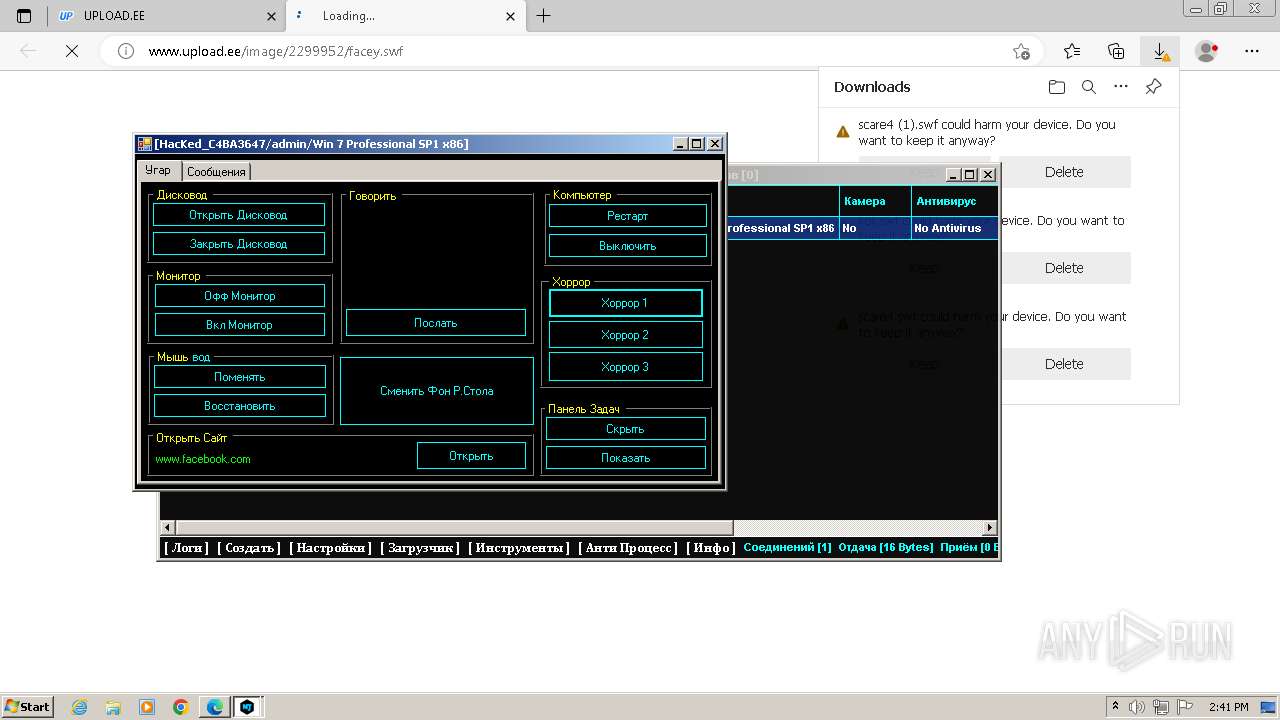Viewport: 1280px width, 720px height.
Task: Toggle the Downloads toolbar icon
Action: tap(1160, 51)
